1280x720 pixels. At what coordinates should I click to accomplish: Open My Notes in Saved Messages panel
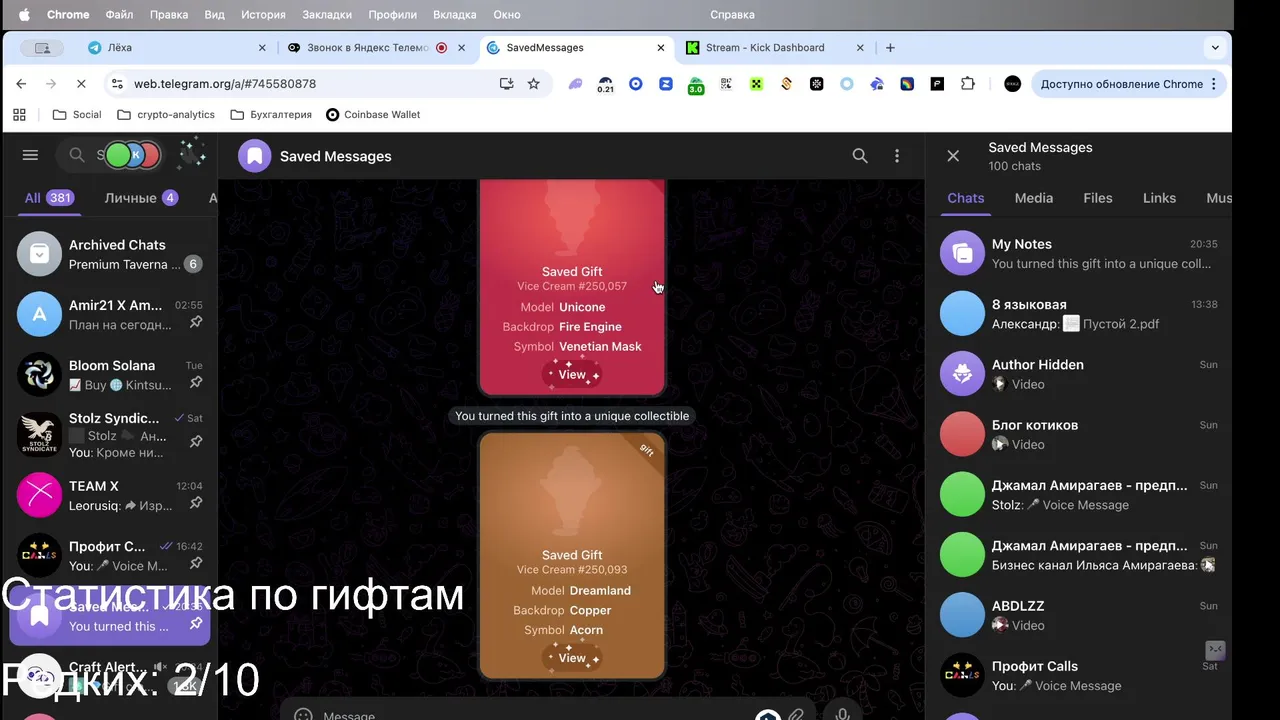(x=1079, y=254)
